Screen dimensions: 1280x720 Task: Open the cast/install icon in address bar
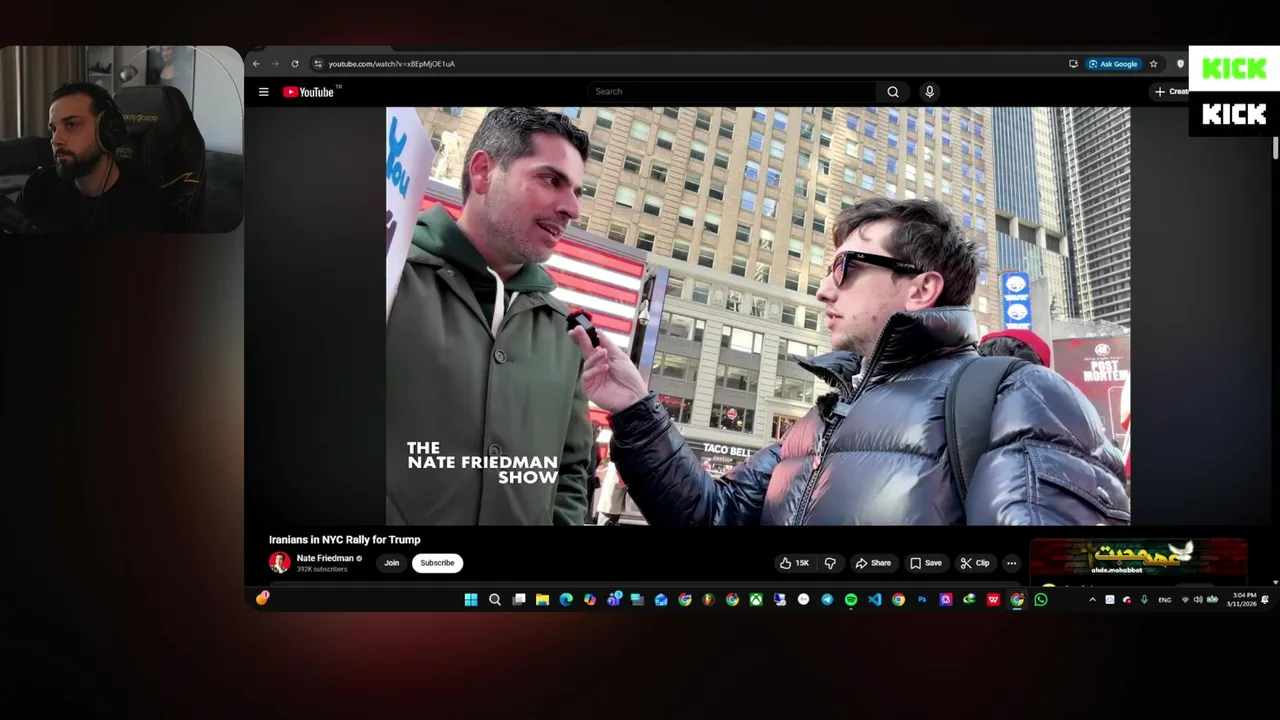[x=1073, y=64]
